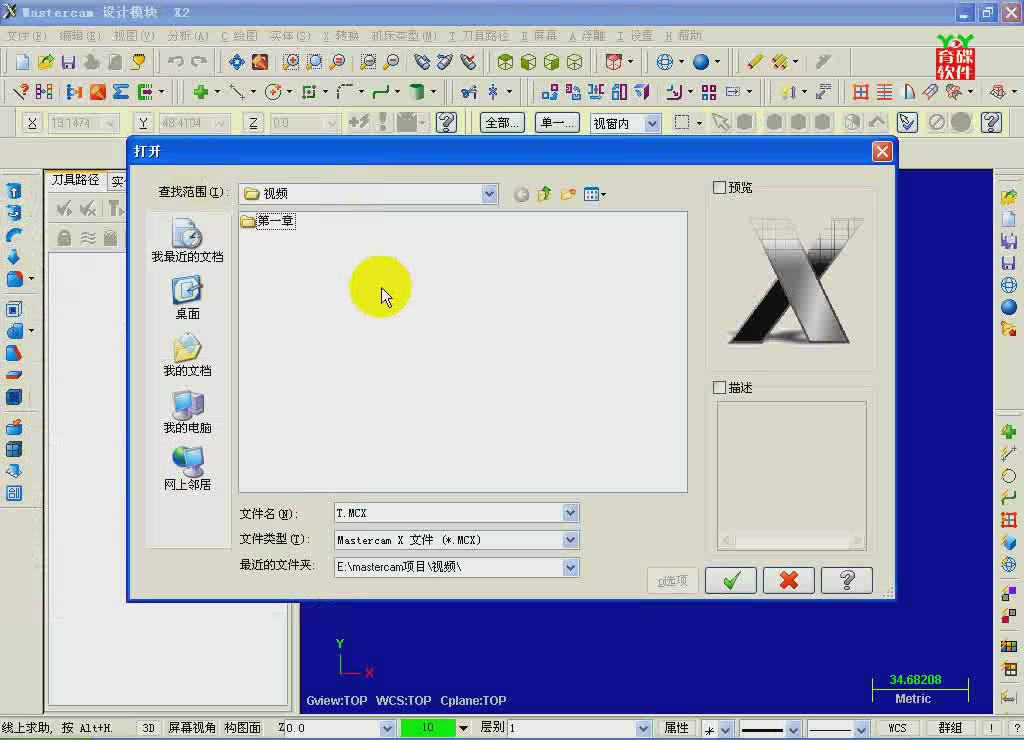Open the 视图 menu
This screenshot has width=1024, height=740.
[x=133, y=35]
